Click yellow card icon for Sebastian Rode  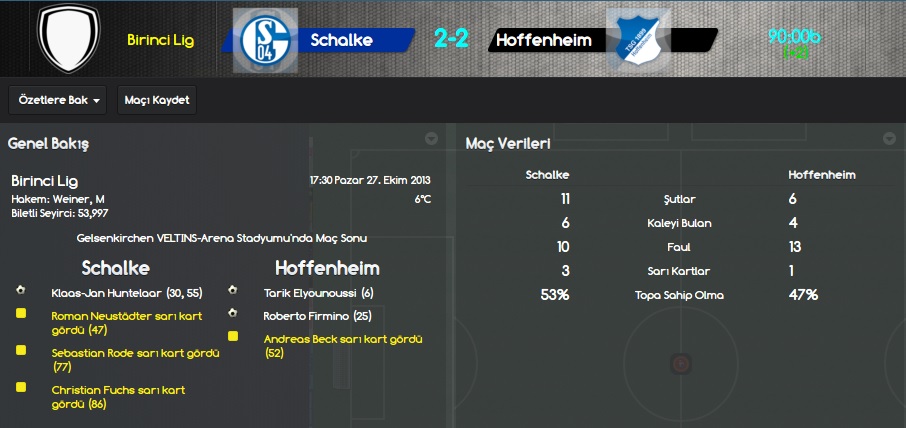tap(21, 350)
